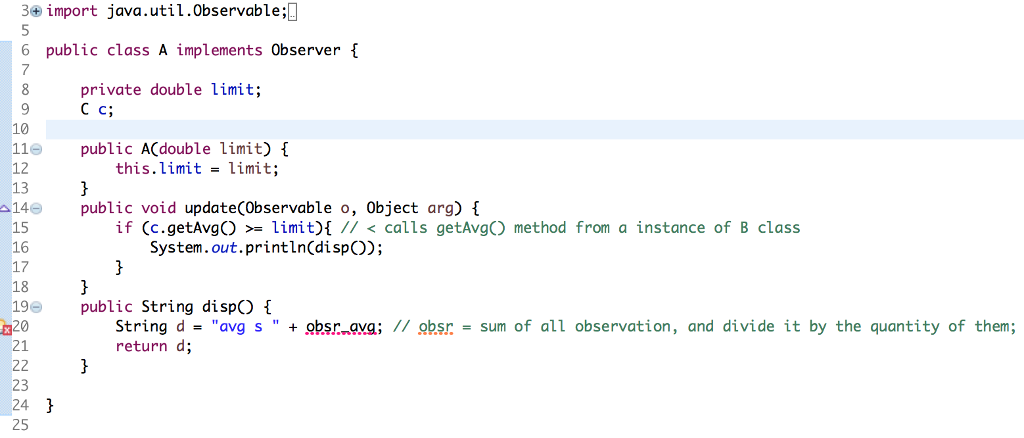Image resolution: width=1024 pixels, height=438 pixels.
Task: Click "public class A" declaration text
Action: click(108, 50)
